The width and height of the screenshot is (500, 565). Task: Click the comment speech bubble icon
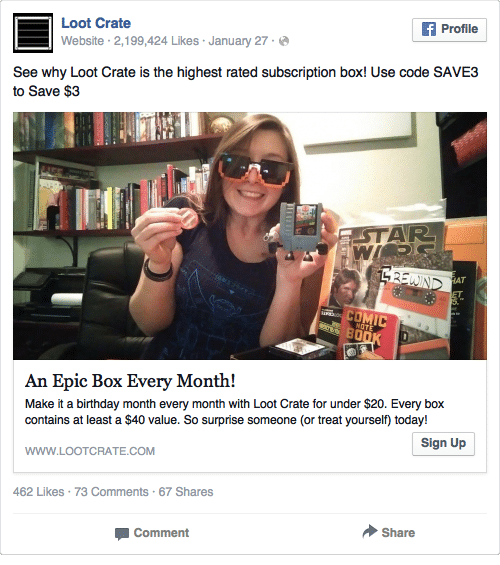coord(122,534)
